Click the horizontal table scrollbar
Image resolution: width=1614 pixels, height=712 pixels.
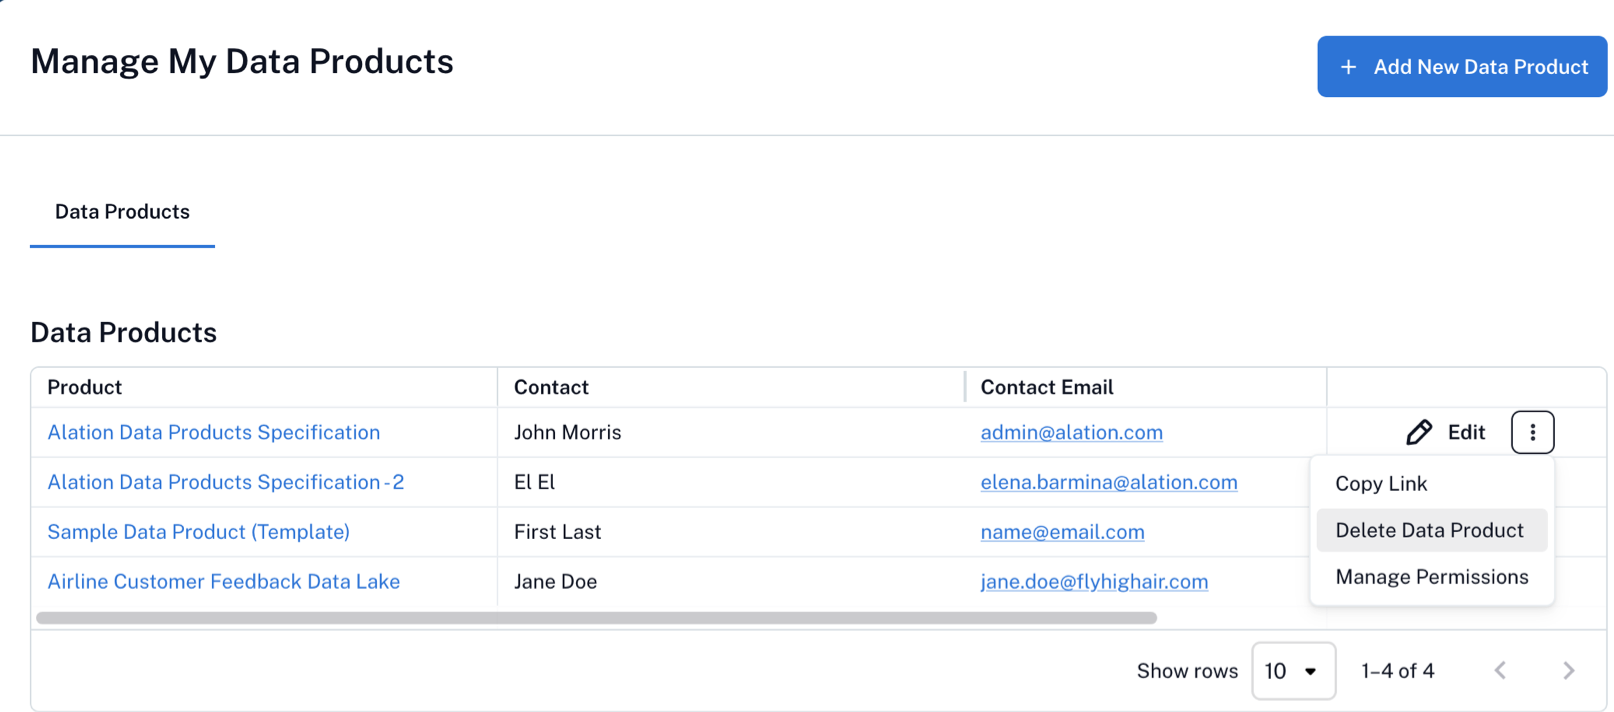pos(596,618)
